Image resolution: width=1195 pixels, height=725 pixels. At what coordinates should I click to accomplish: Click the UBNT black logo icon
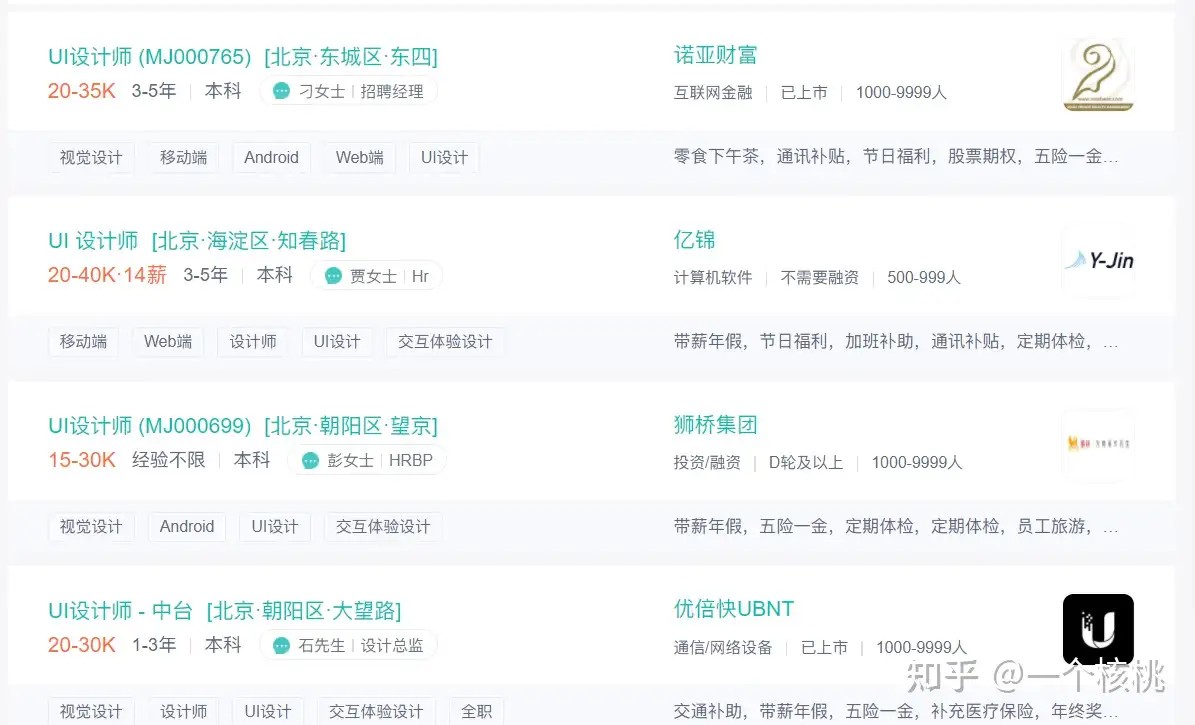pyautogui.click(x=1097, y=629)
